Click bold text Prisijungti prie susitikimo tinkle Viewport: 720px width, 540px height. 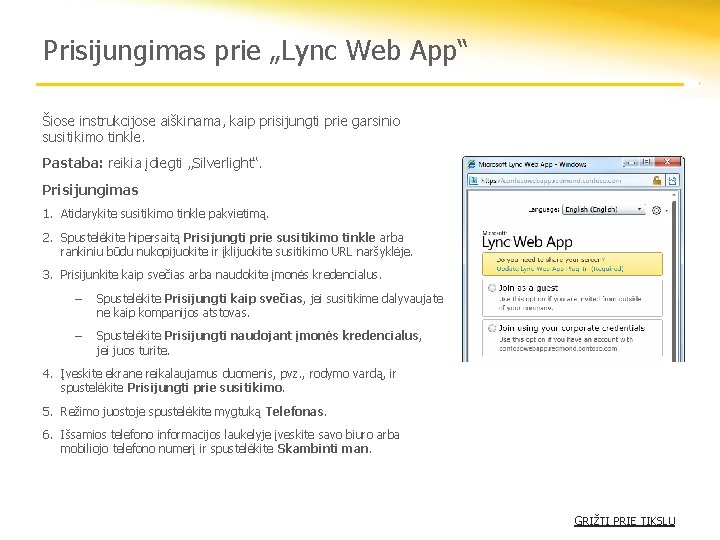279,237
